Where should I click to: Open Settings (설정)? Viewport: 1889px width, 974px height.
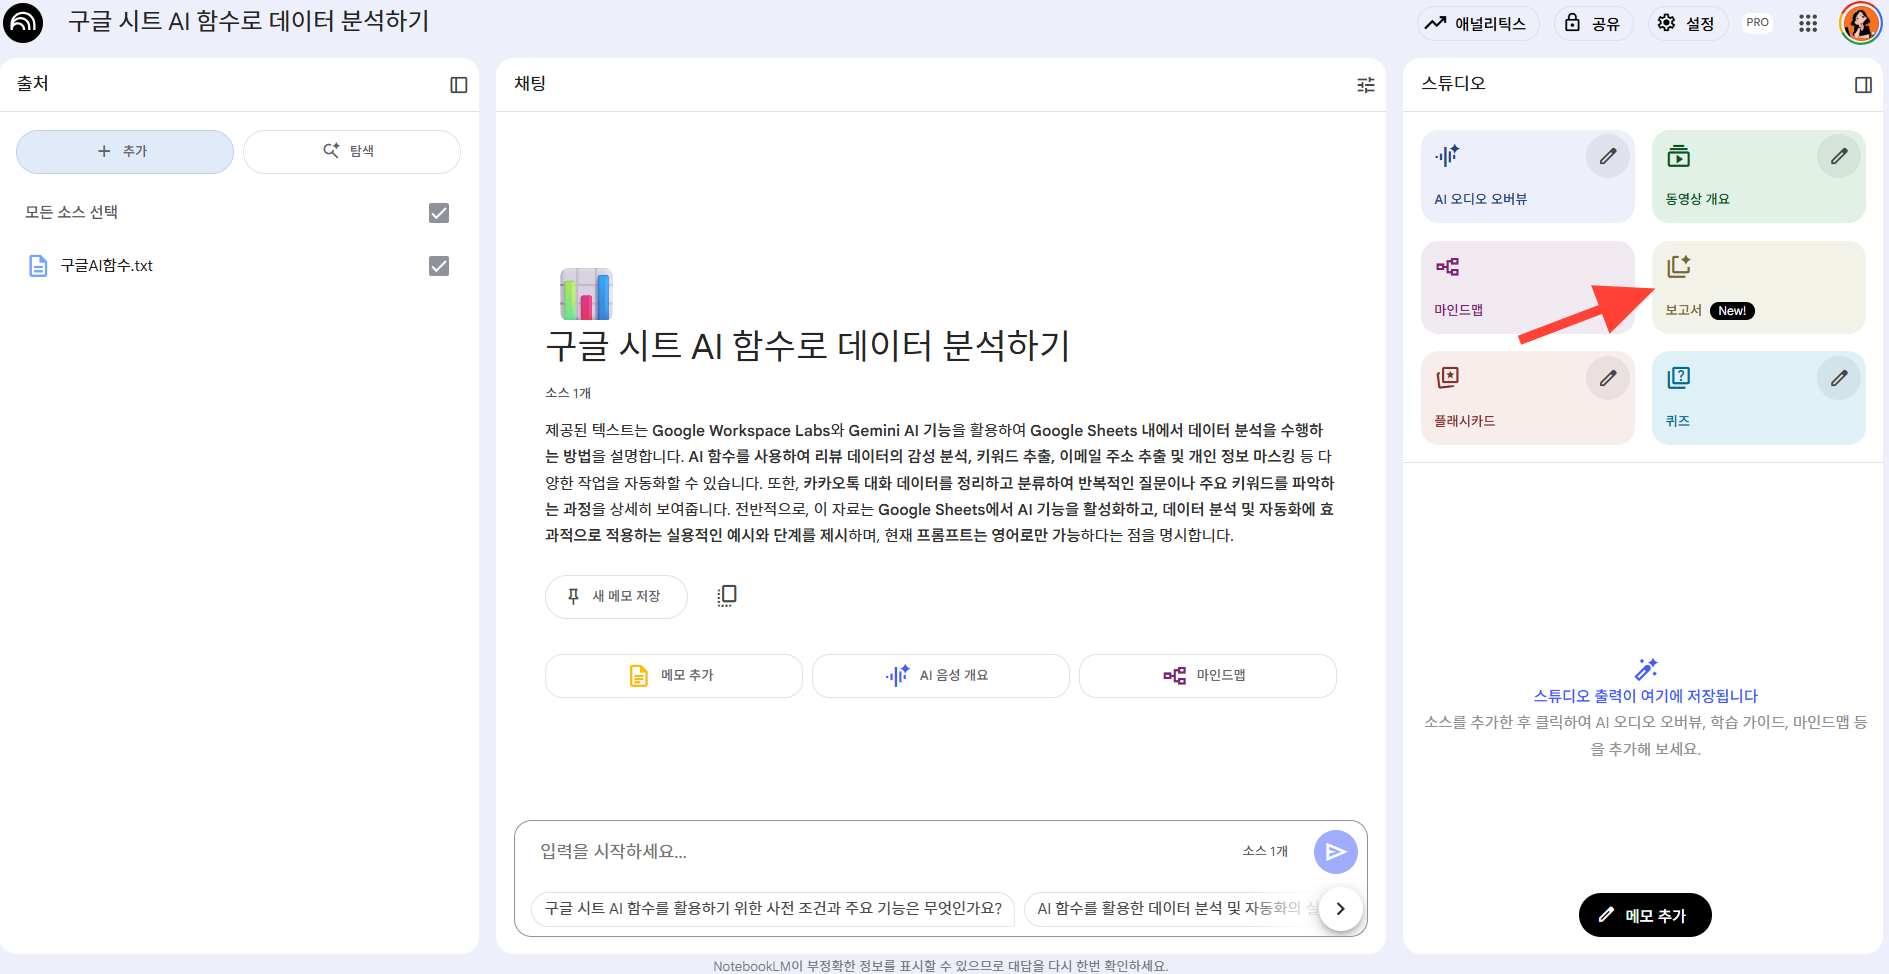[x=1687, y=23]
